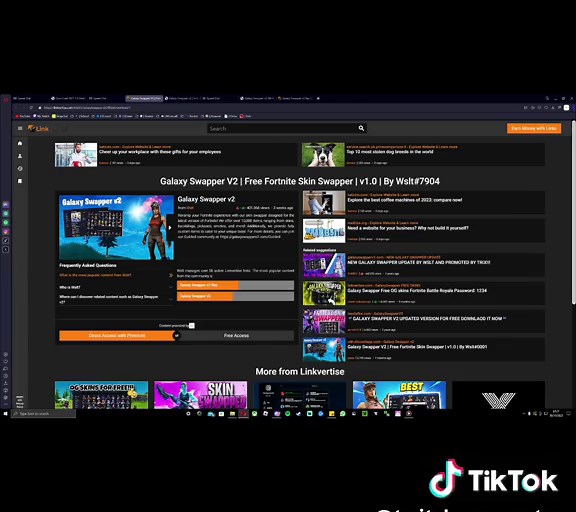
Task: Go to Home in Linkvertise sidebar
Action: pyautogui.click(x=20, y=143)
